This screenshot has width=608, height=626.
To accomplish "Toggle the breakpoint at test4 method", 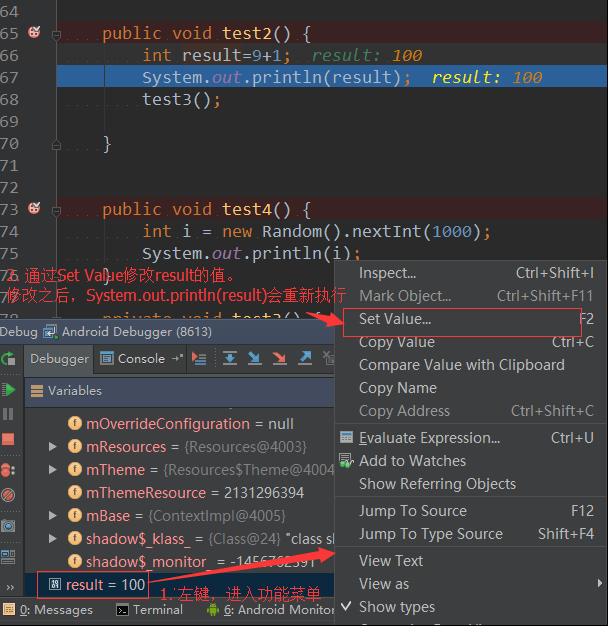I will click(x=34, y=209).
